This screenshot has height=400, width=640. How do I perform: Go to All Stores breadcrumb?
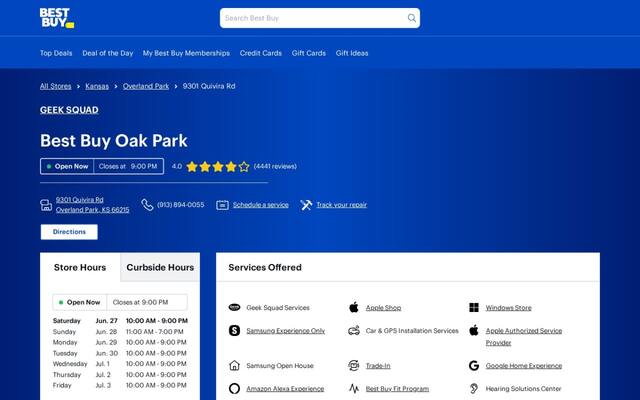(x=56, y=86)
